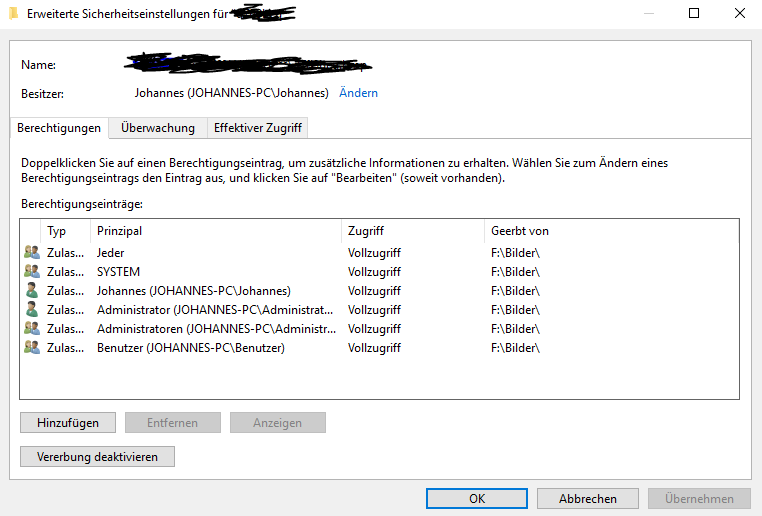The image size is (762, 516).
Task: Cancel with the Abbrechen button
Action: pyautogui.click(x=588, y=499)
